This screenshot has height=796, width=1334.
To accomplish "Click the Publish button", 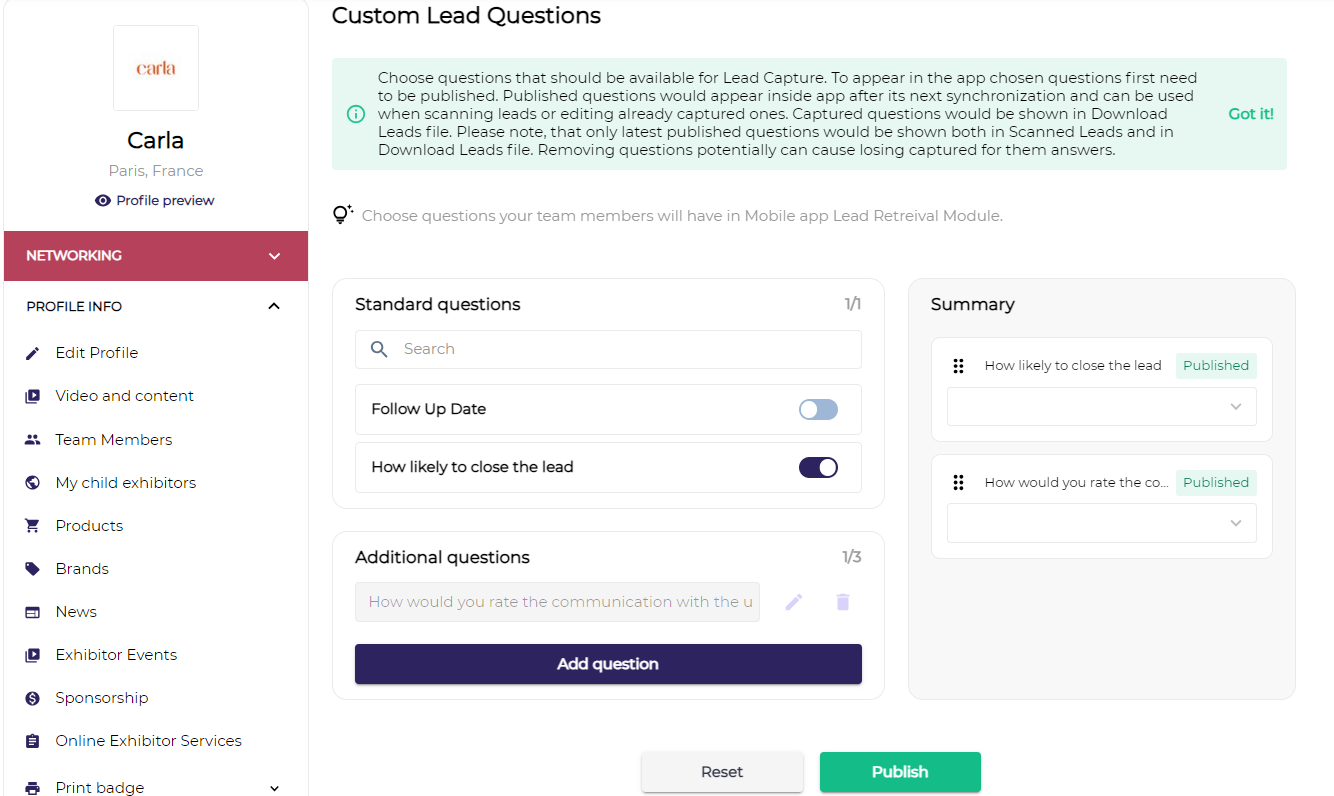I will (900, 772).
